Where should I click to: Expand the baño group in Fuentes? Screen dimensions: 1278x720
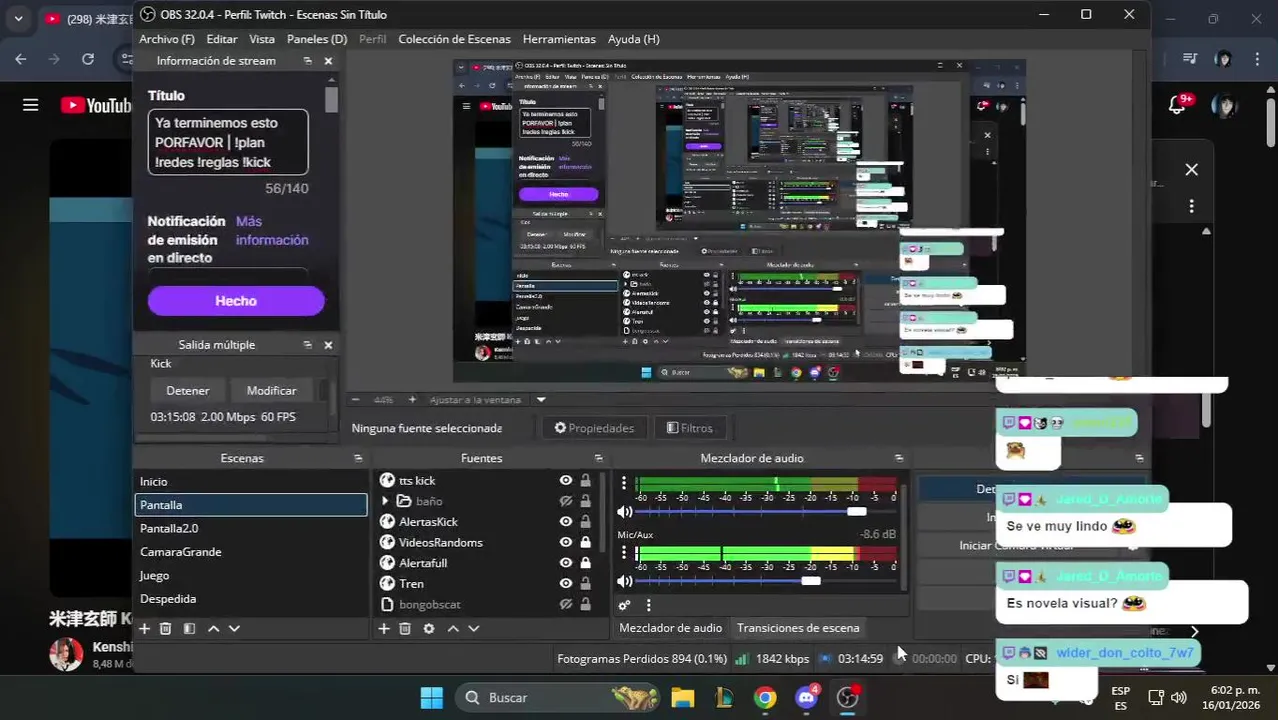click(x=386, y=501)
